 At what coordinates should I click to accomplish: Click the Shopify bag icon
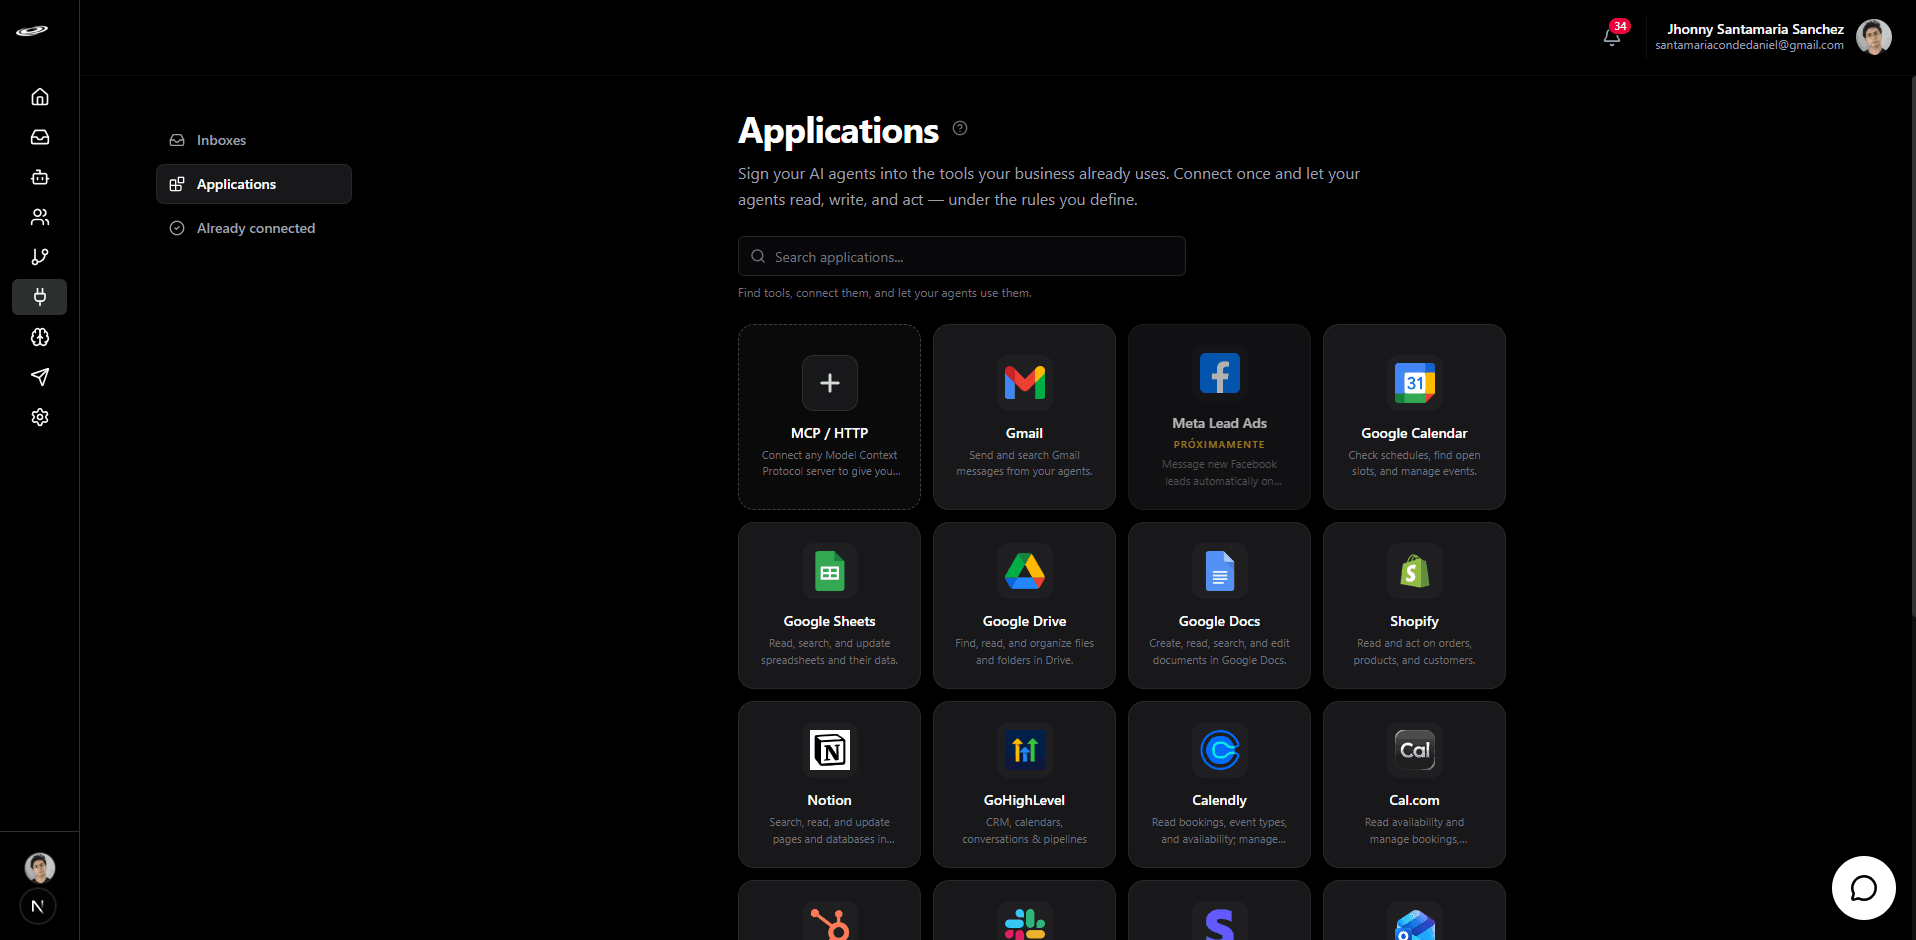pyautogui.click(x=1415, y=571)
